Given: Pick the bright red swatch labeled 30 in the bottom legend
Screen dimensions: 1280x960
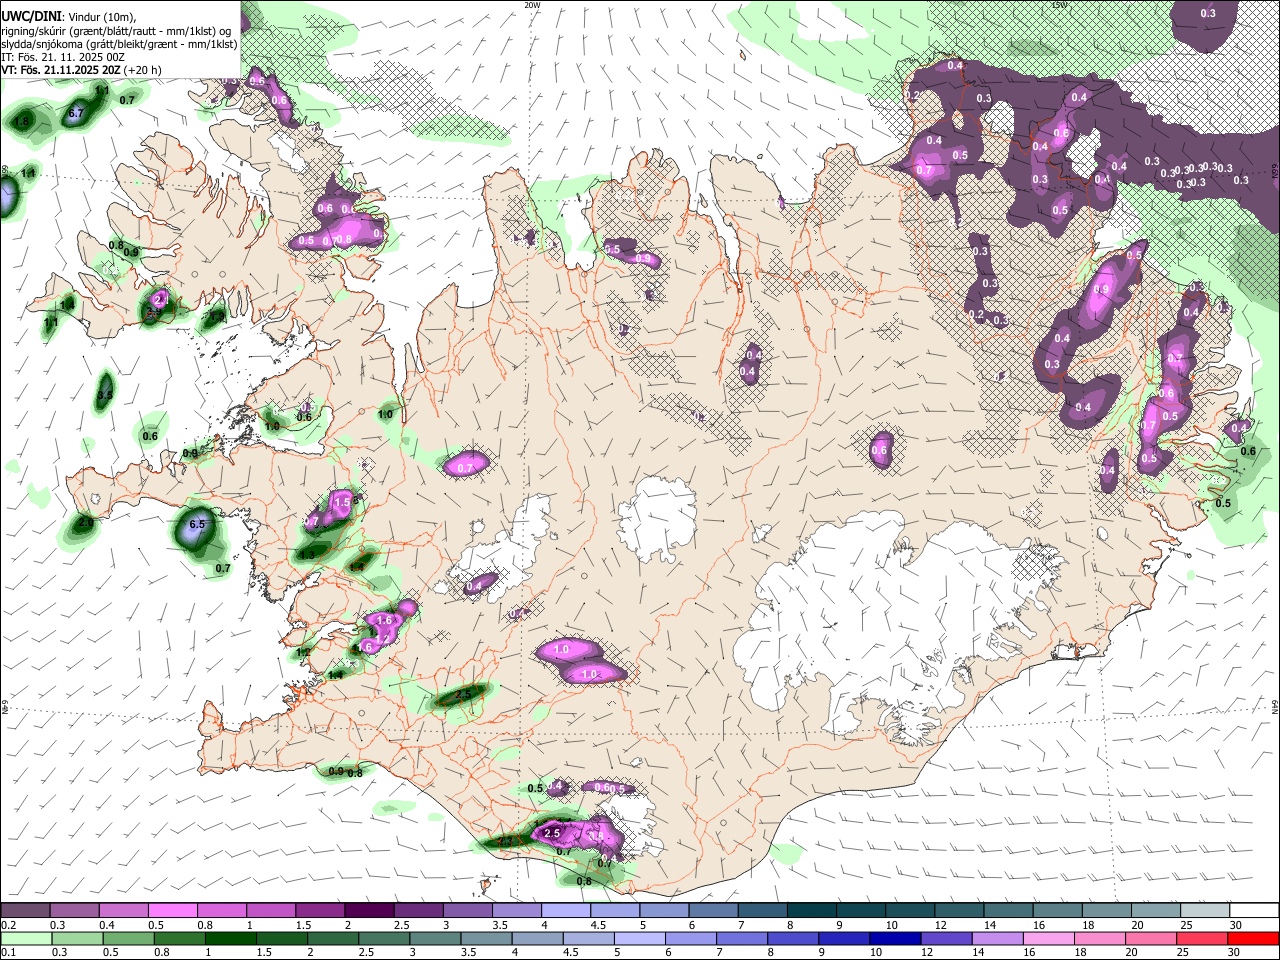Looking at the screenshot, I should [1254, 938].
